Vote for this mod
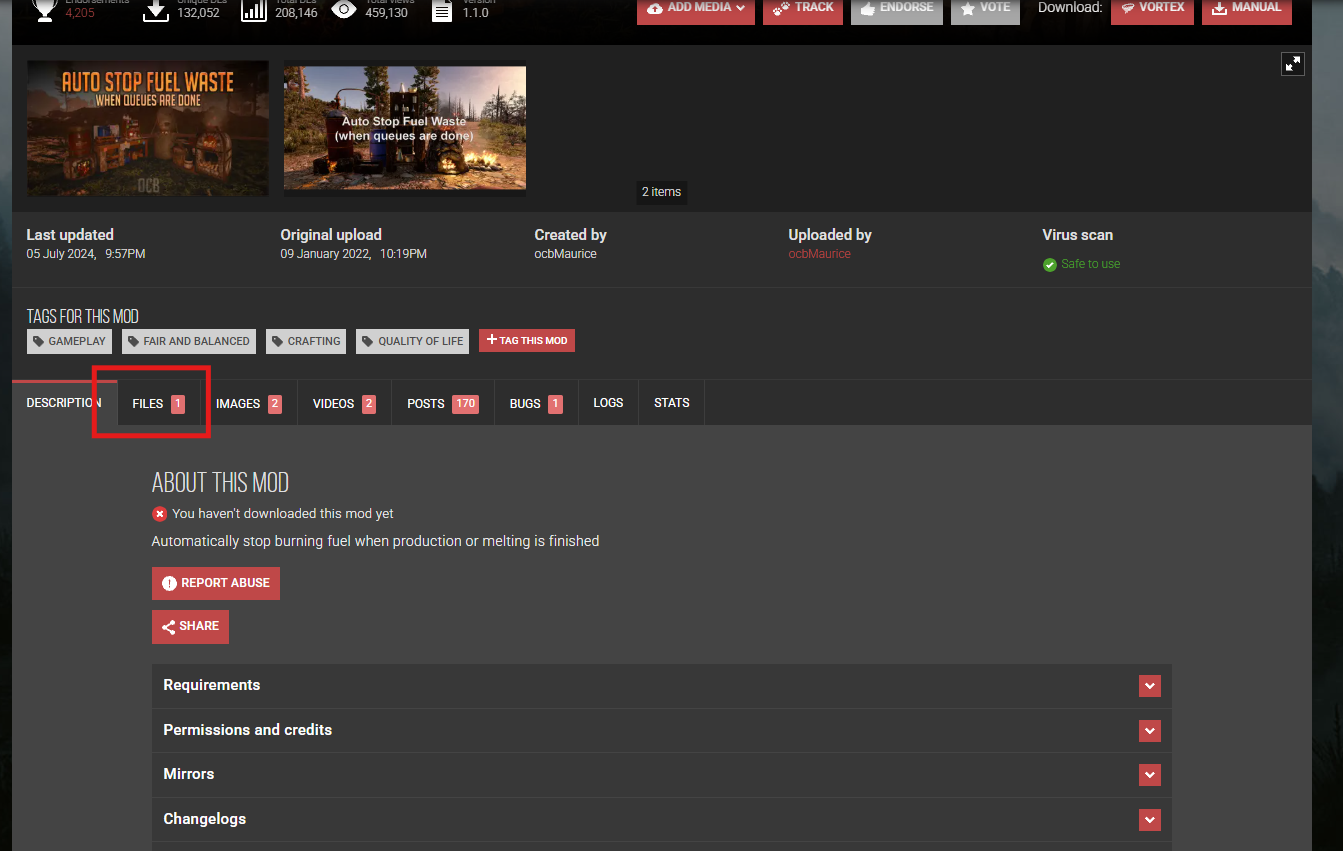Image resolution: width=1343 pixels, height=851 pixels. (x=985, y=8)
